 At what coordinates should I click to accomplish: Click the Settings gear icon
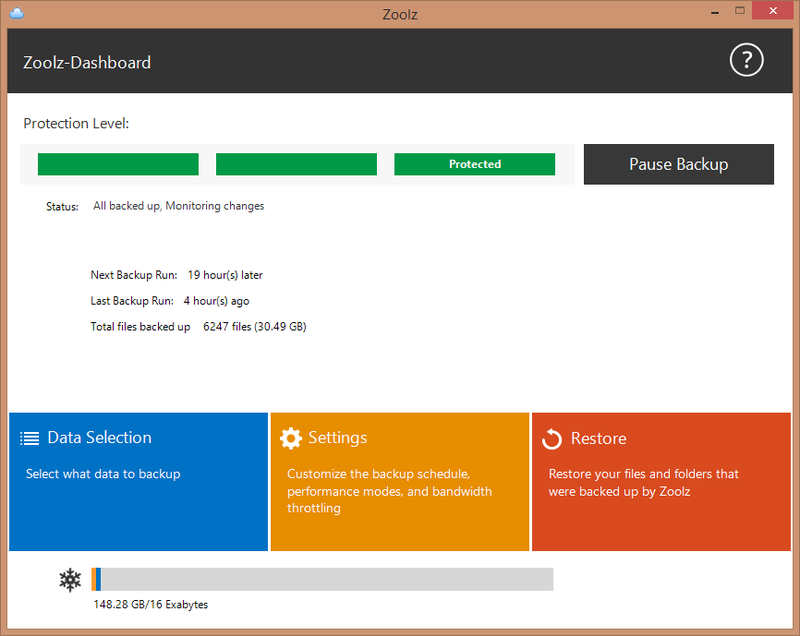tap(291, 438)
